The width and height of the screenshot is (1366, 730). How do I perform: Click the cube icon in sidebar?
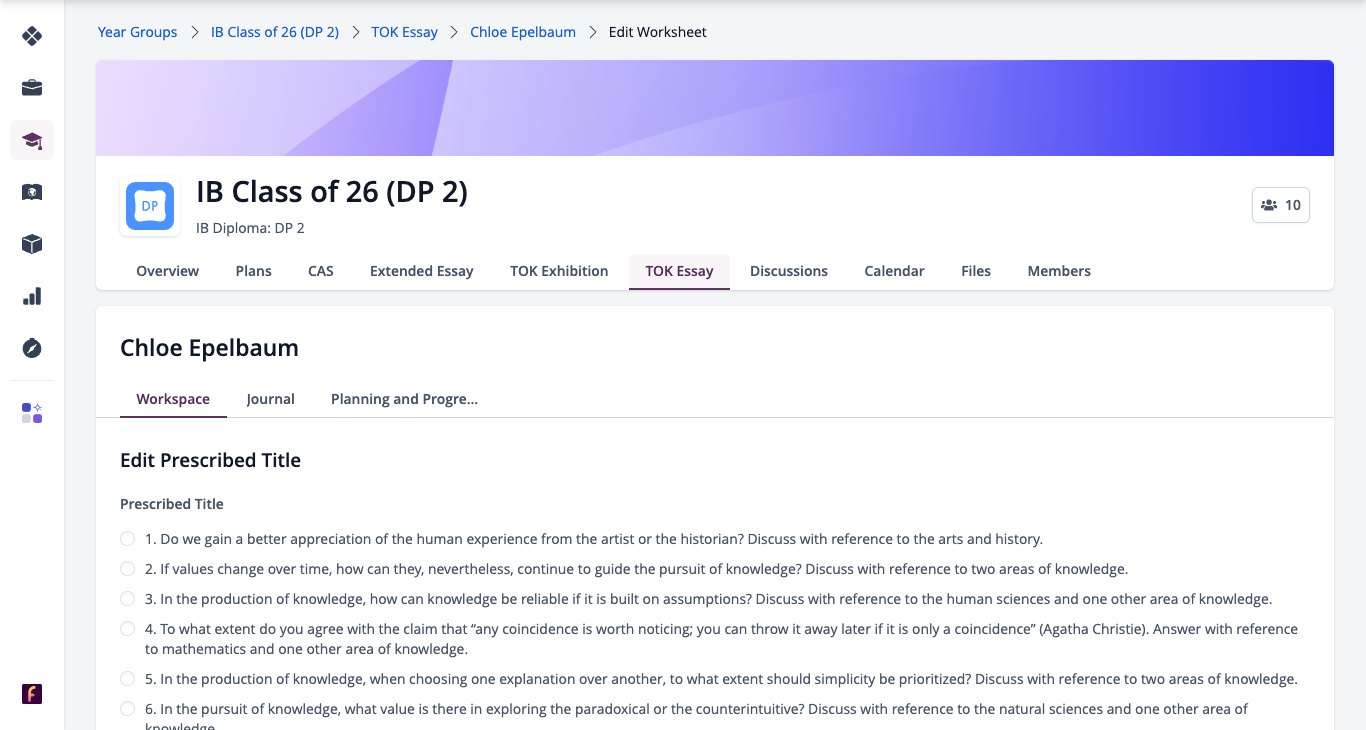32,244
